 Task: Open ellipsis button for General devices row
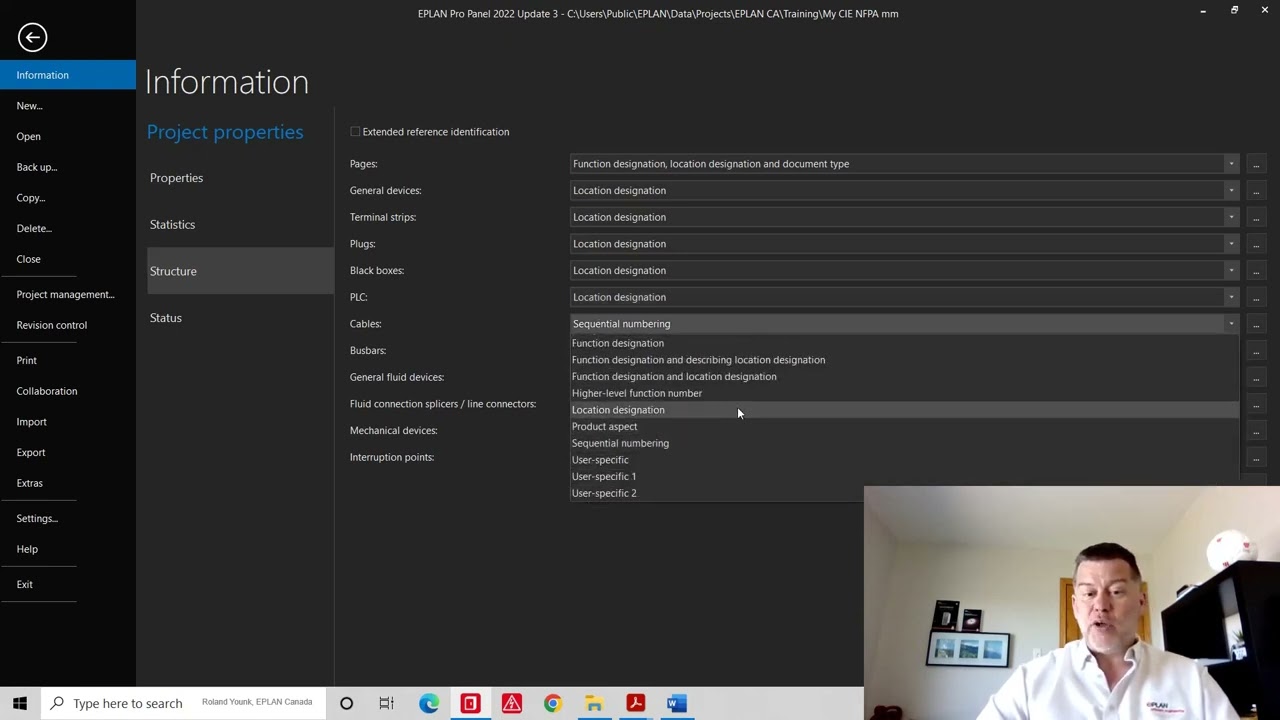1256,190
